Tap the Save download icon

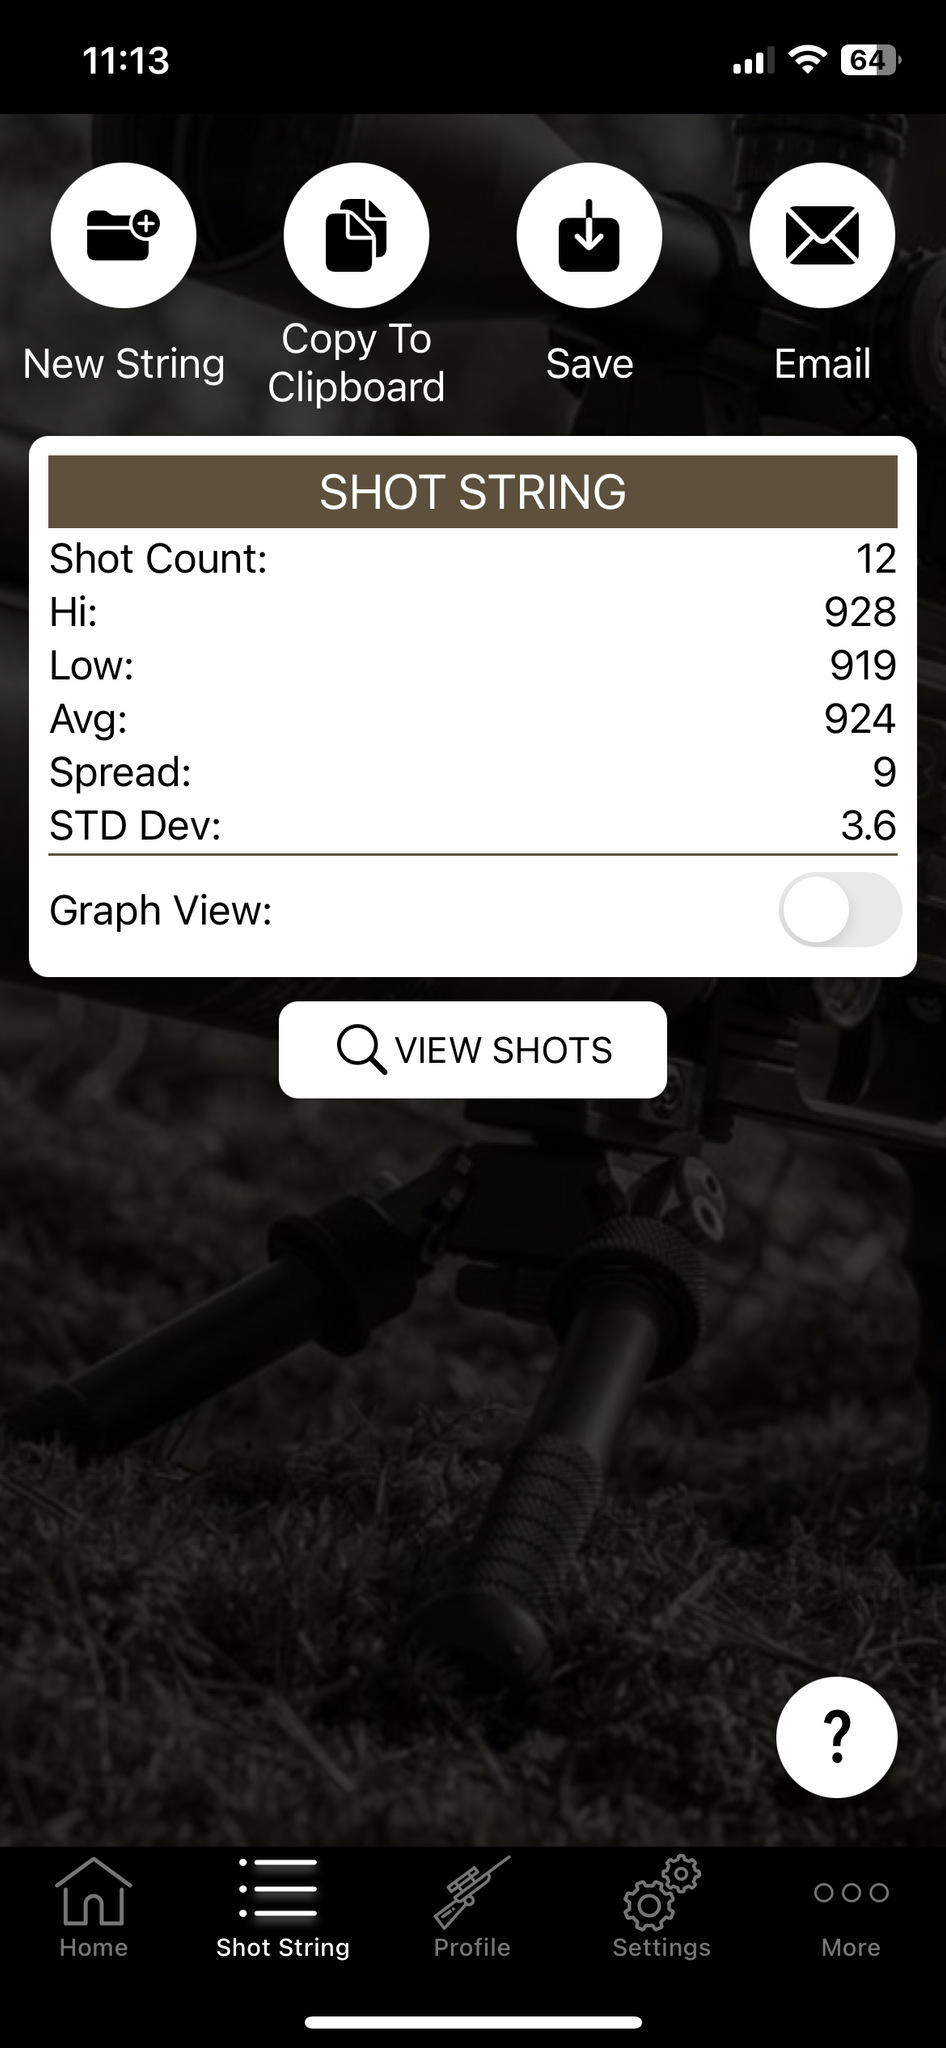[589, 236]
